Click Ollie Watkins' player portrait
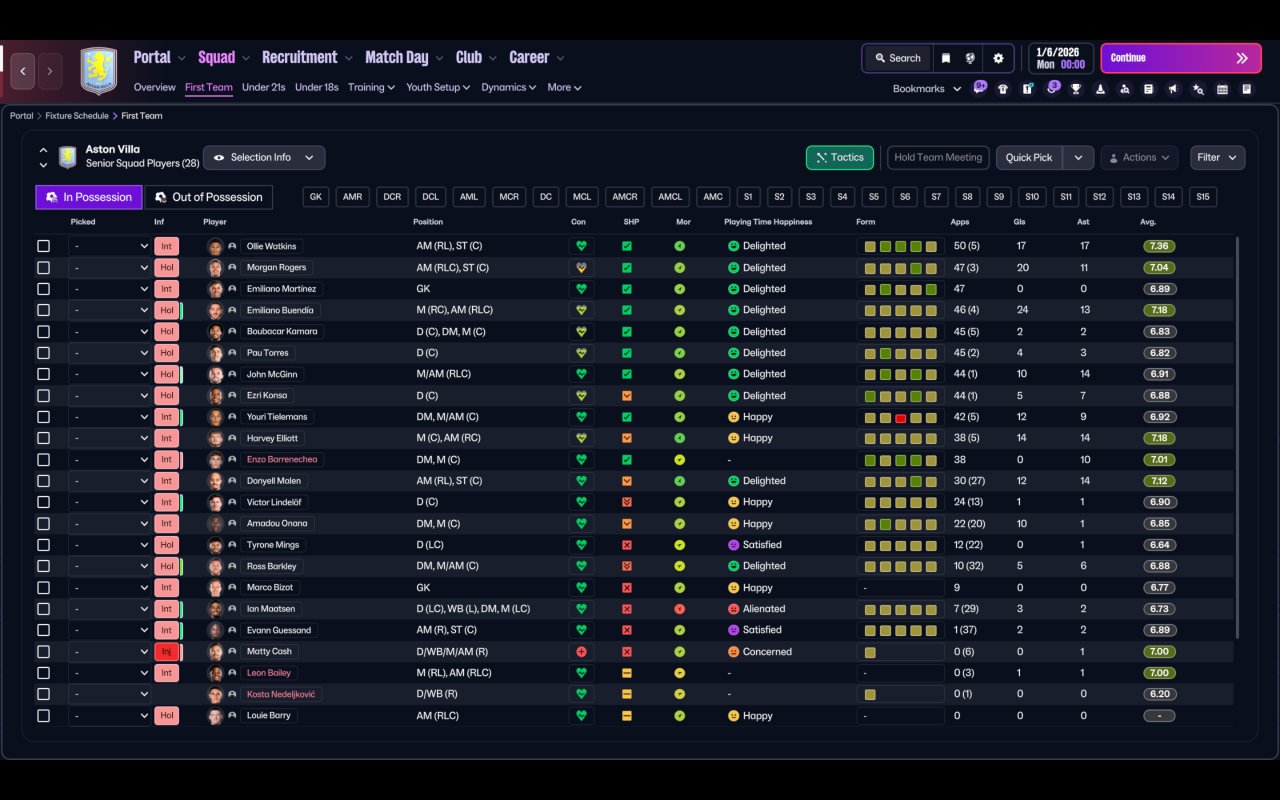The image size is (1280, 800). [x=214, y=246]
